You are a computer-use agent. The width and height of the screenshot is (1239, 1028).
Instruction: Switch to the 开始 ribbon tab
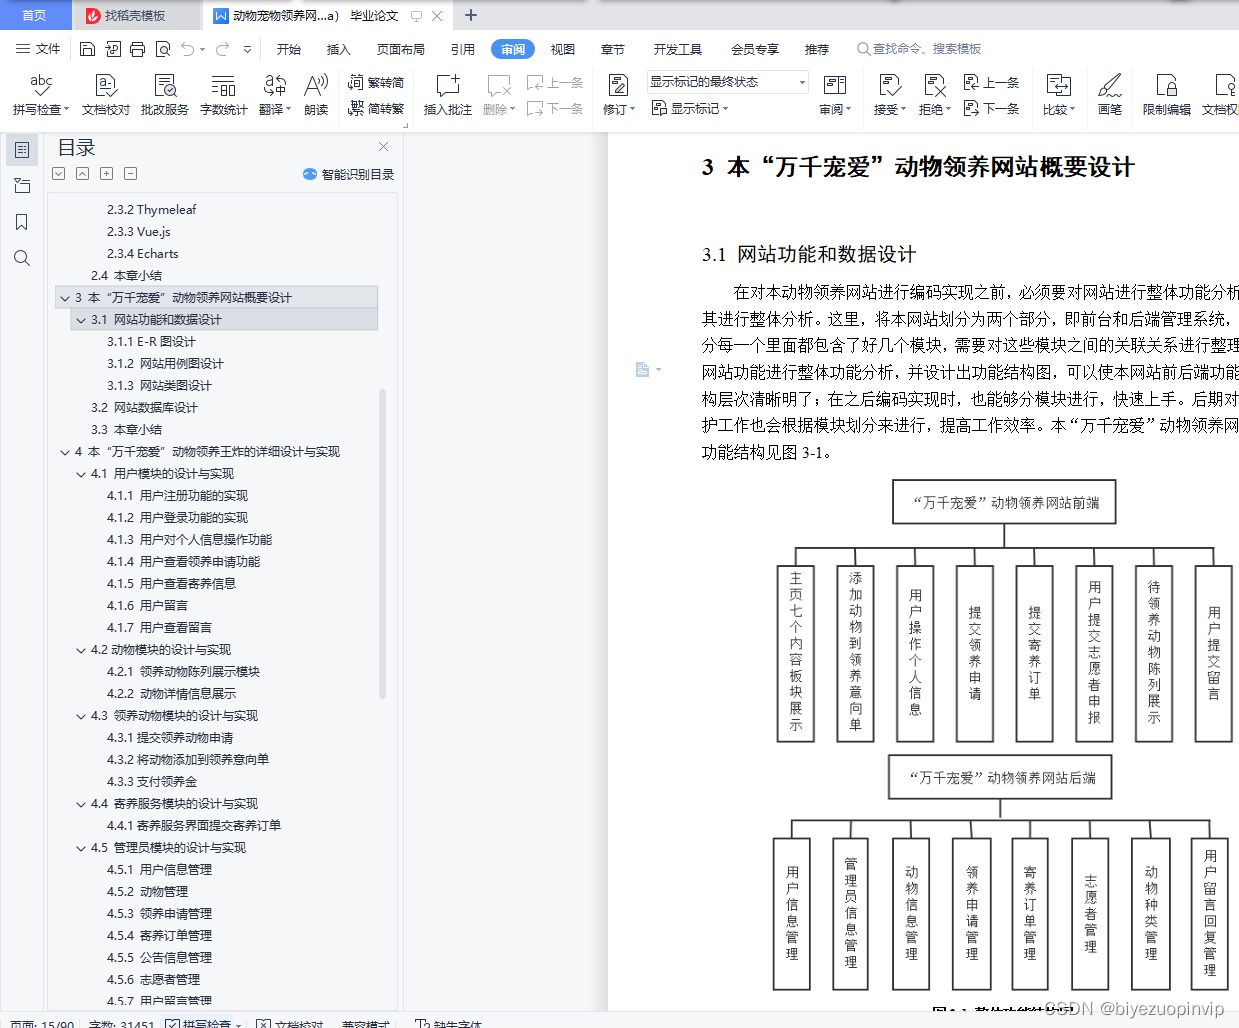[x=289, y=49]
